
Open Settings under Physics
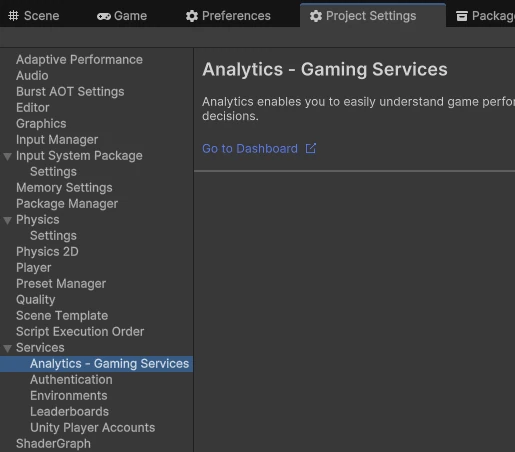[x=53, y=236]
